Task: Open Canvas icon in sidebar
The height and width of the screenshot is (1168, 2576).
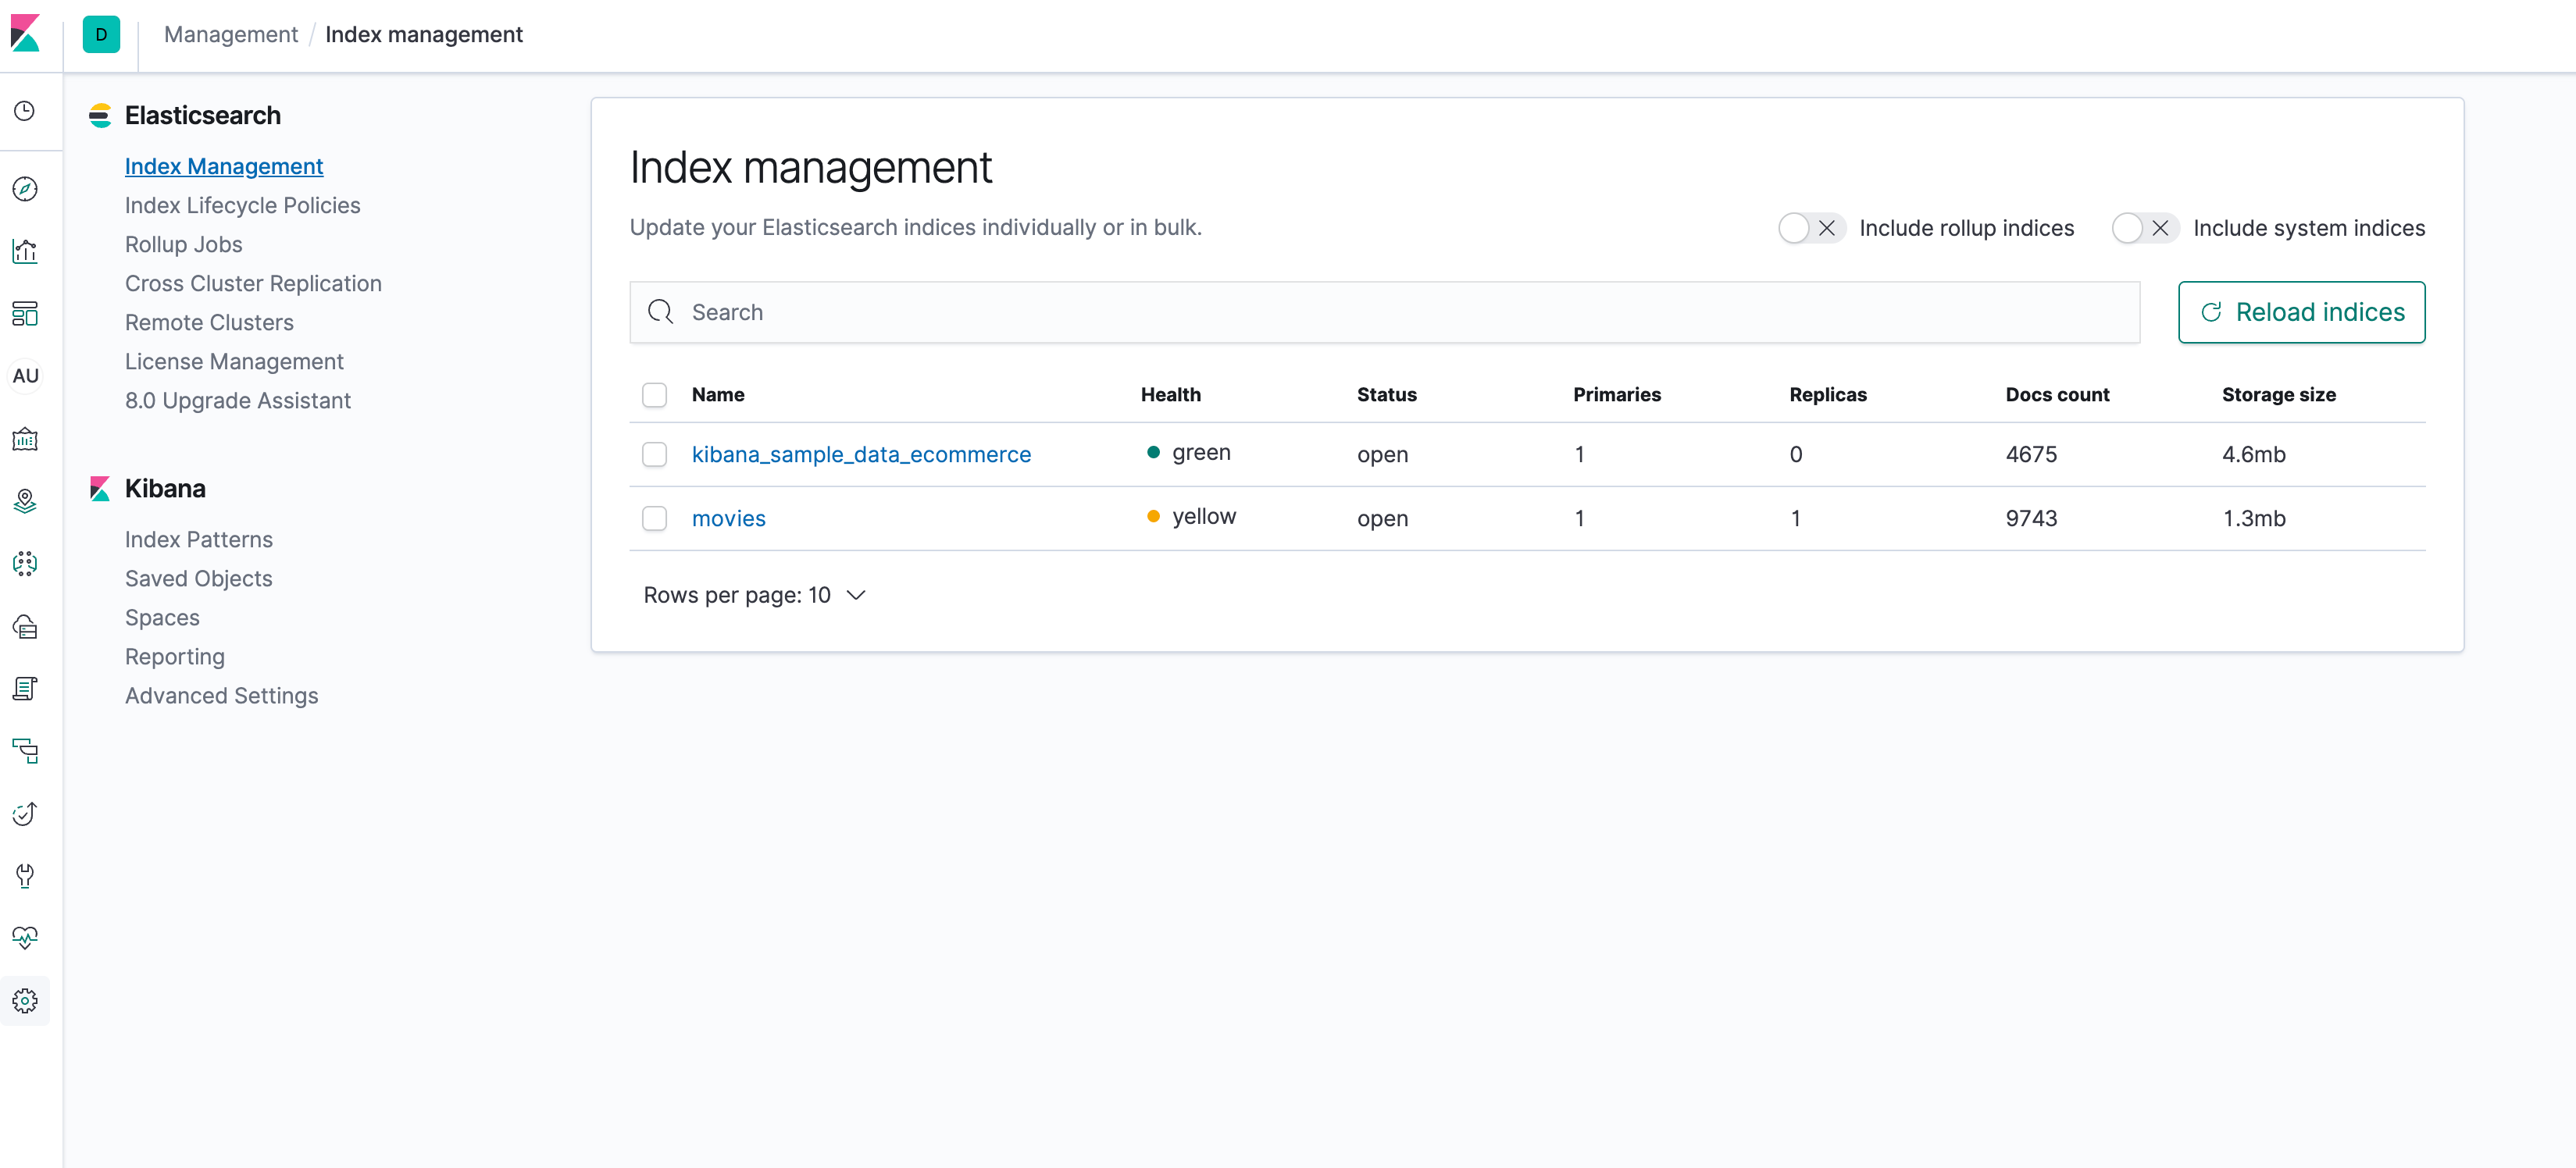Action: (x=25, y=439)
